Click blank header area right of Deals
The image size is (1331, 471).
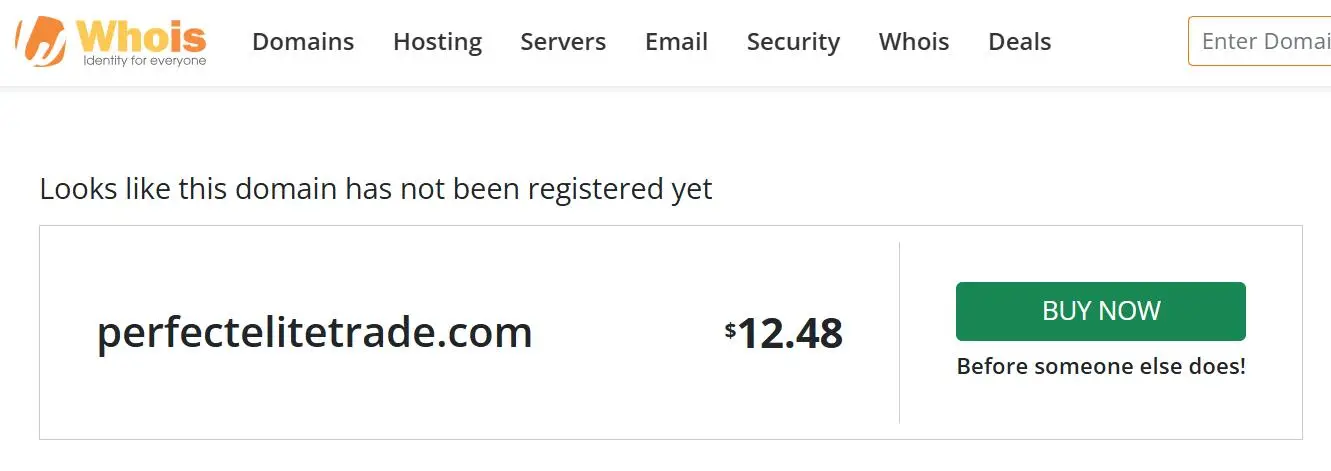1120,42
